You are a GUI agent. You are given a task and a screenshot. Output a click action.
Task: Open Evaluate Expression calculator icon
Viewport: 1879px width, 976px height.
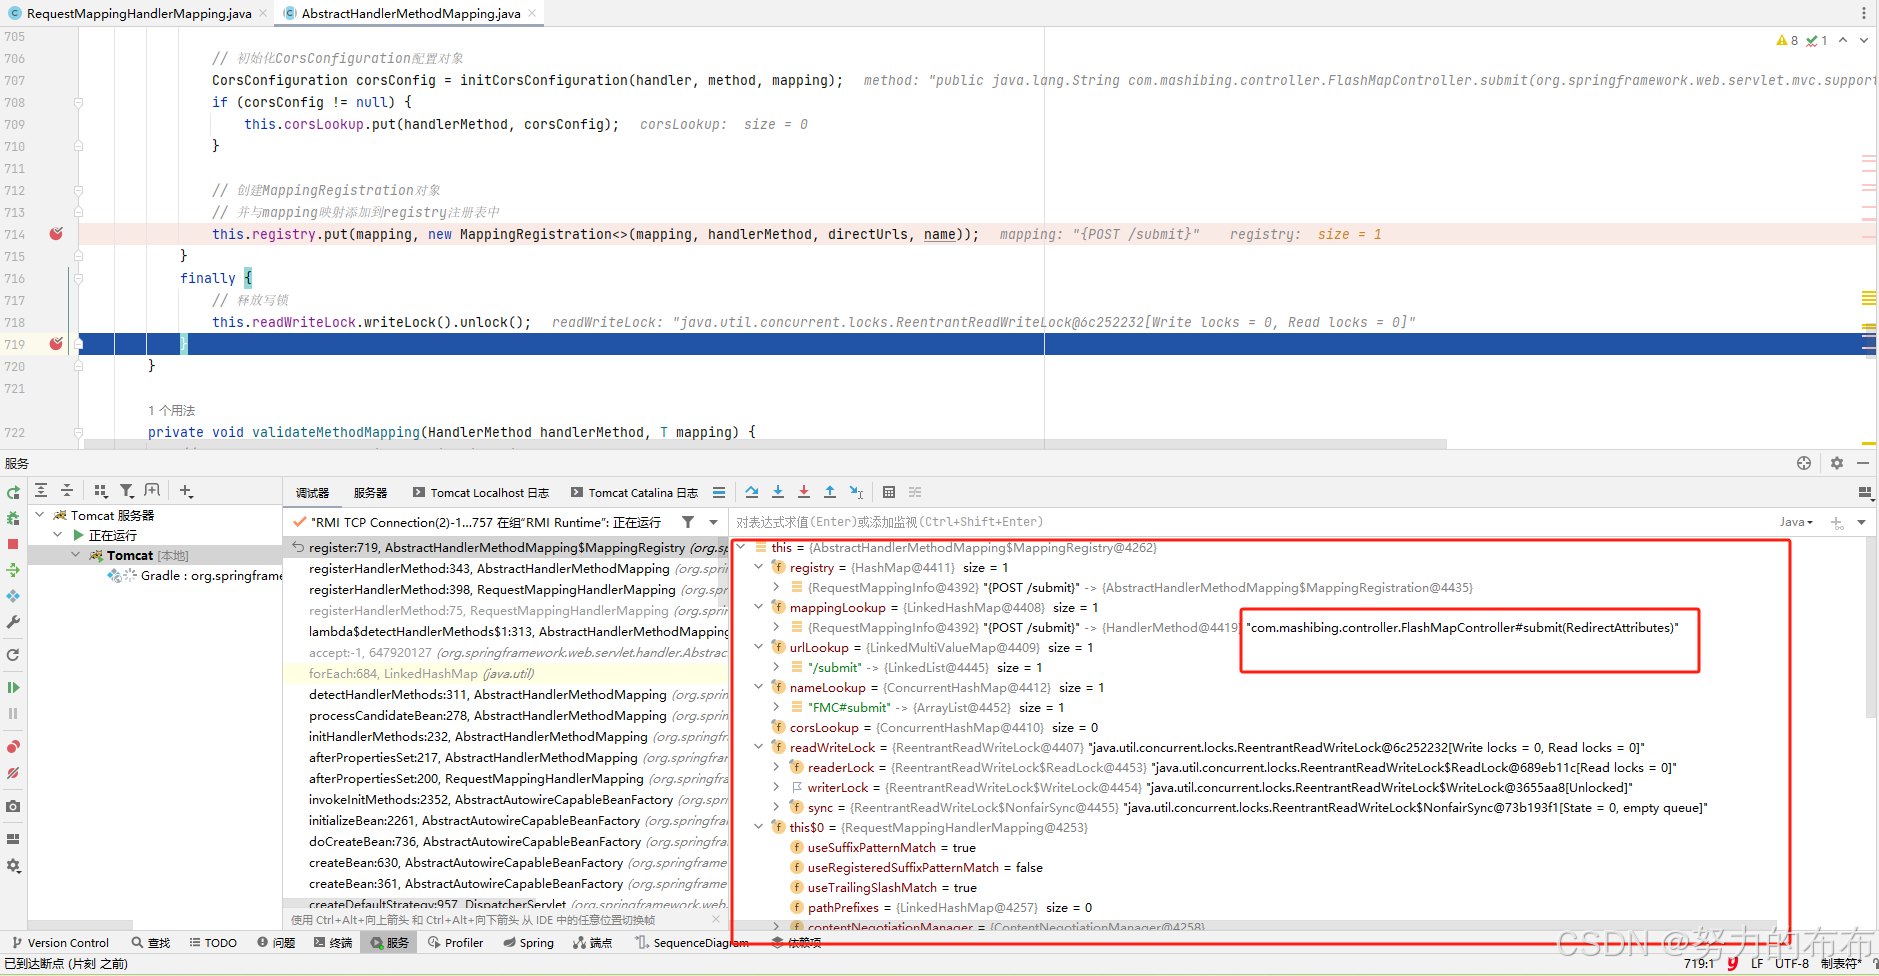click(x=889, y=492)
